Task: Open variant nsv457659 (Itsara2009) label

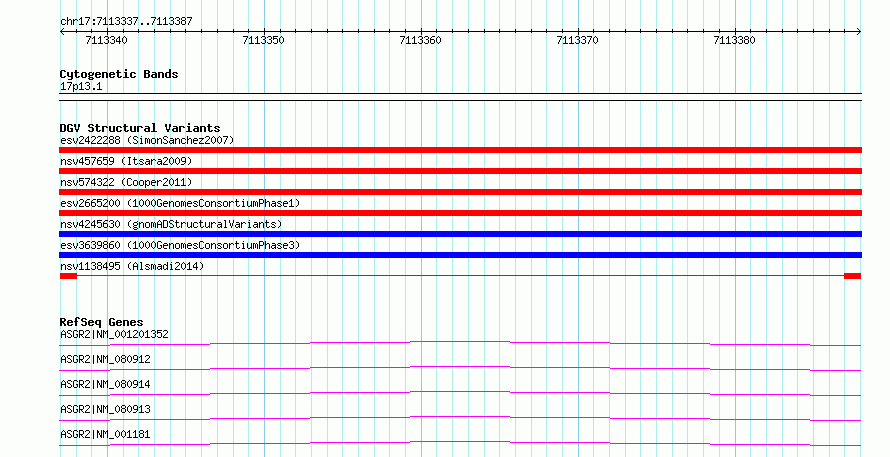Action: [x=126, y=161]
